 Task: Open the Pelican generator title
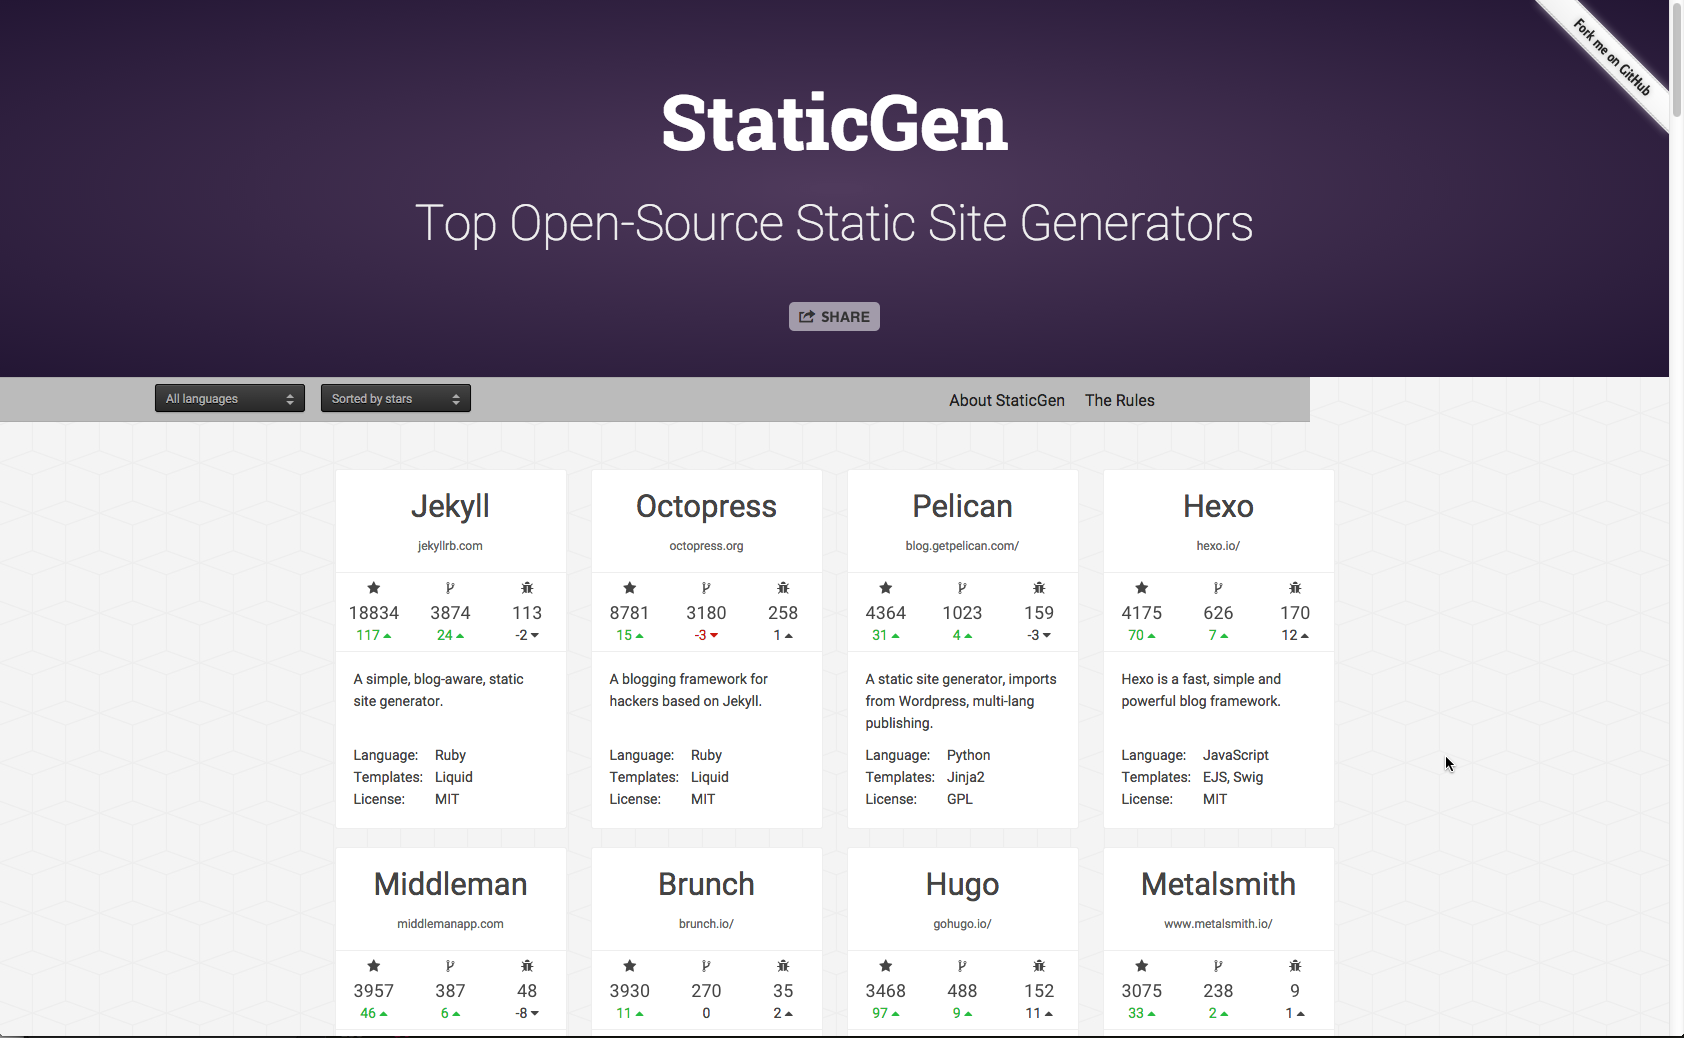962,507
